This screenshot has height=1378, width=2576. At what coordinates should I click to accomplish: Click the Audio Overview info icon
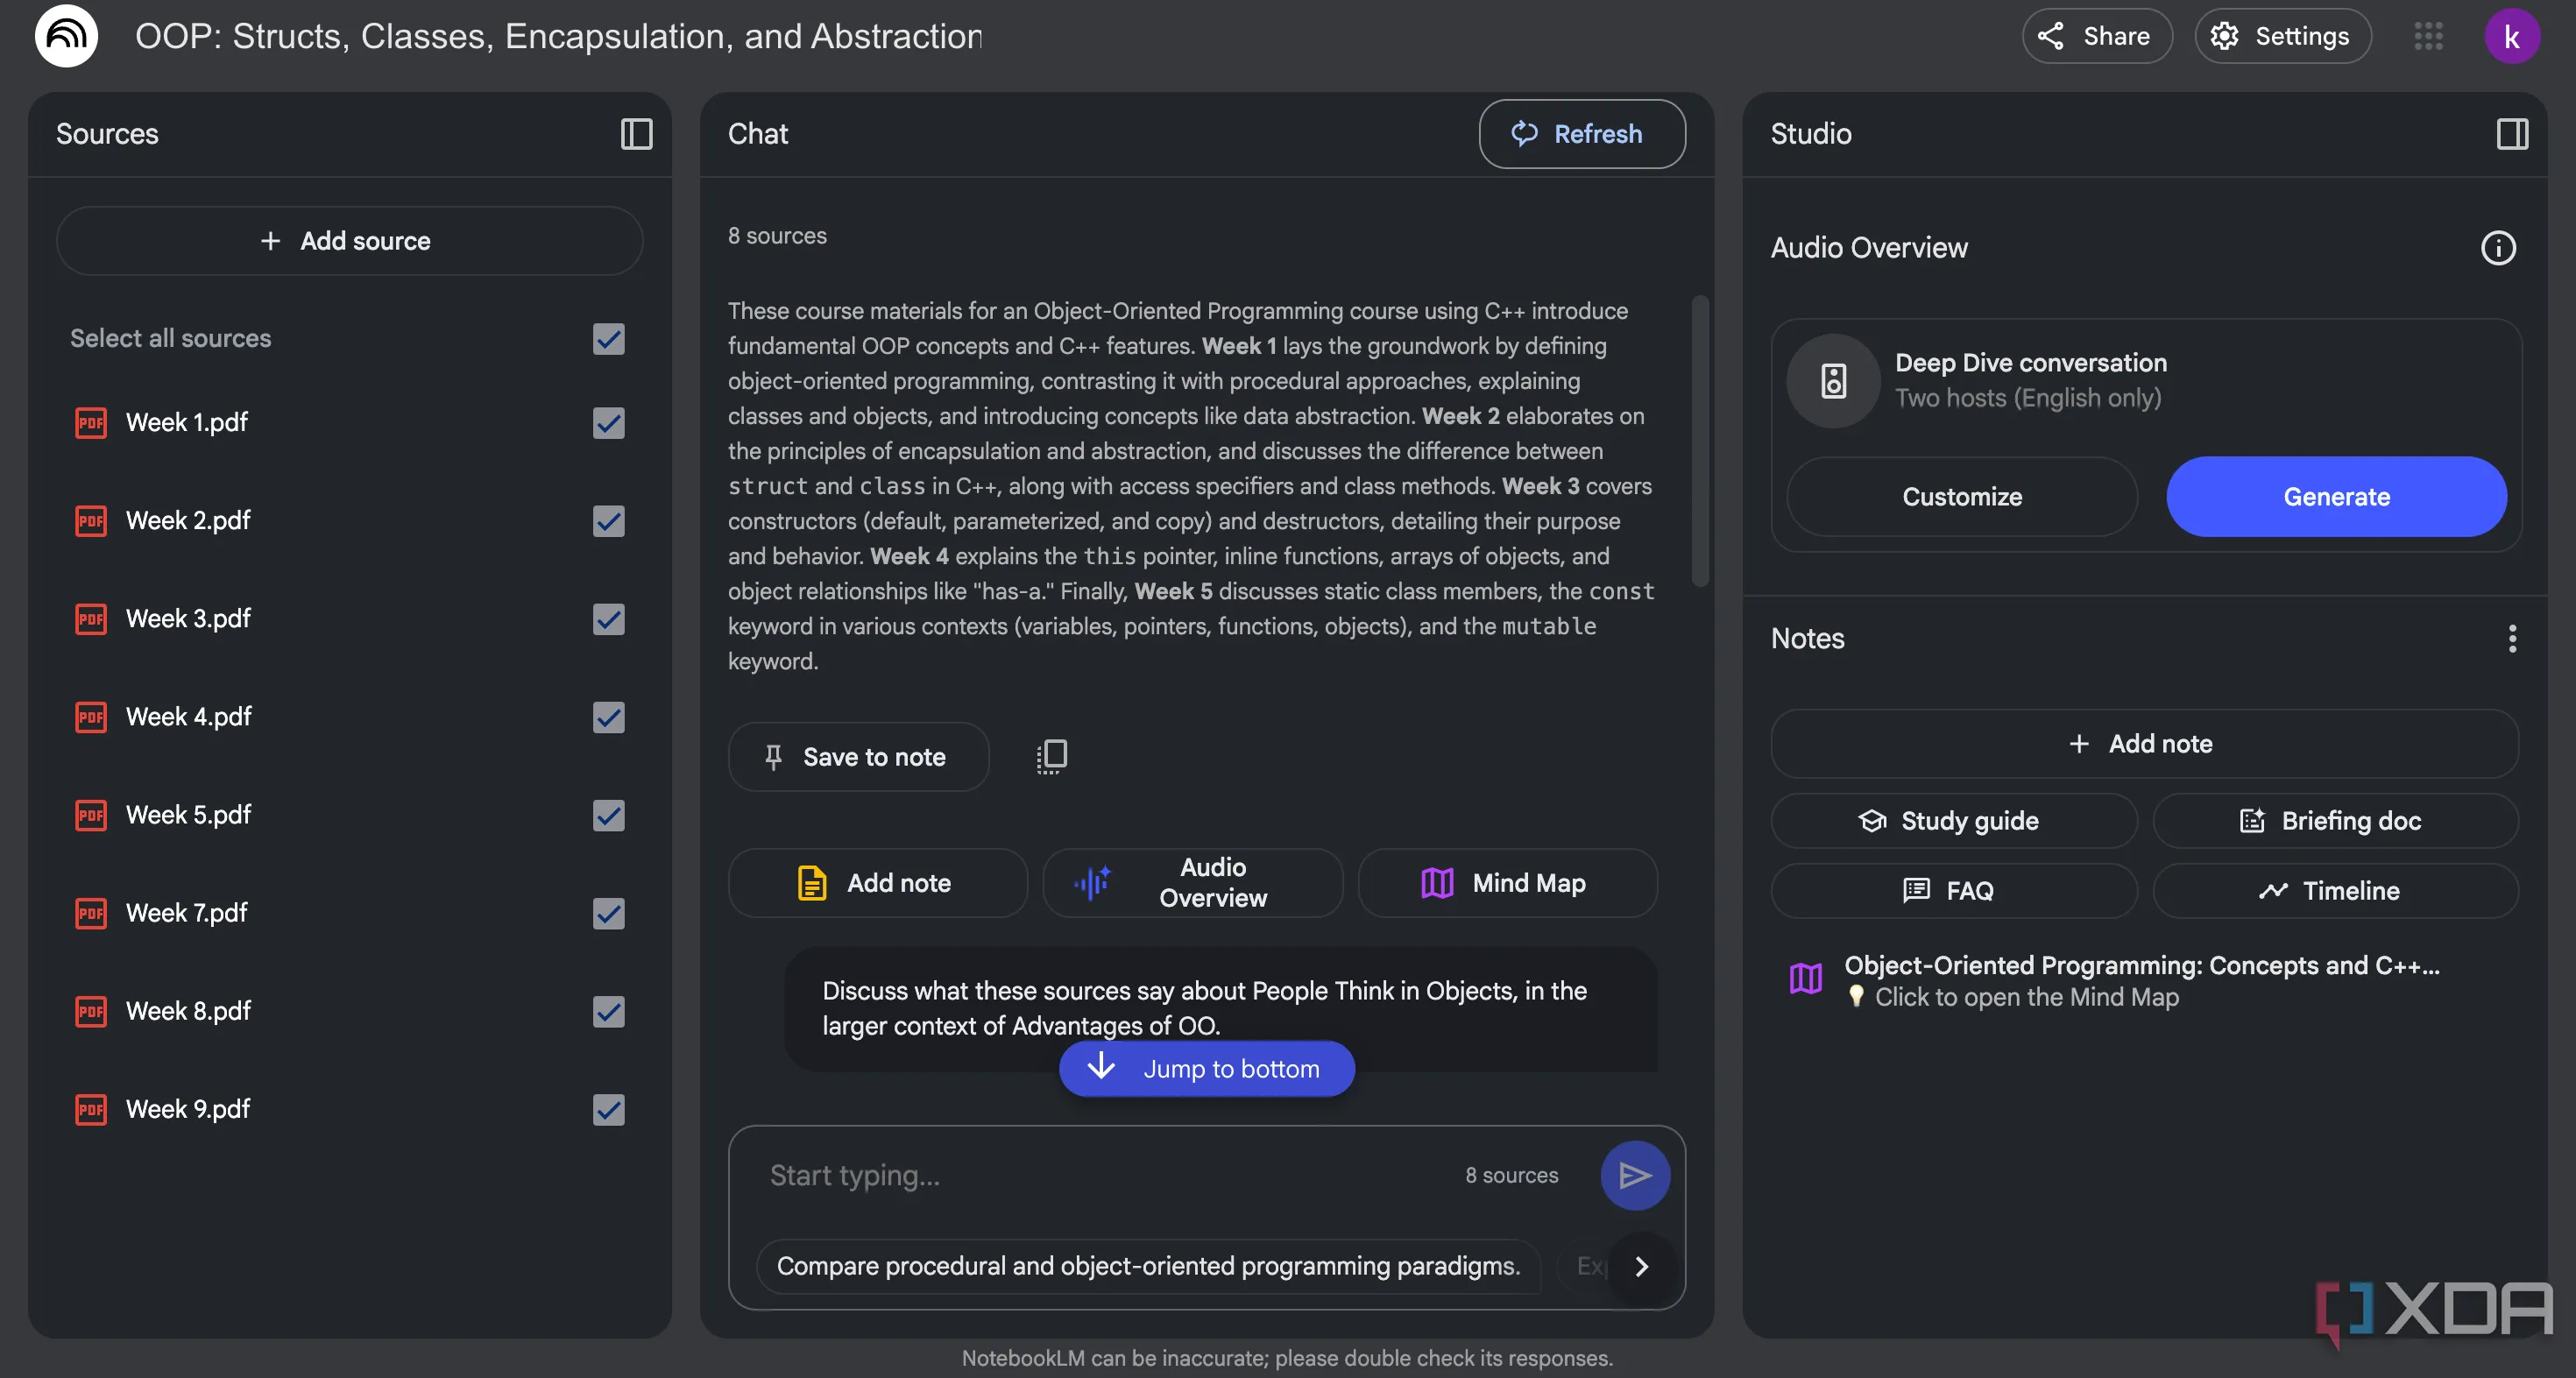2497,248
